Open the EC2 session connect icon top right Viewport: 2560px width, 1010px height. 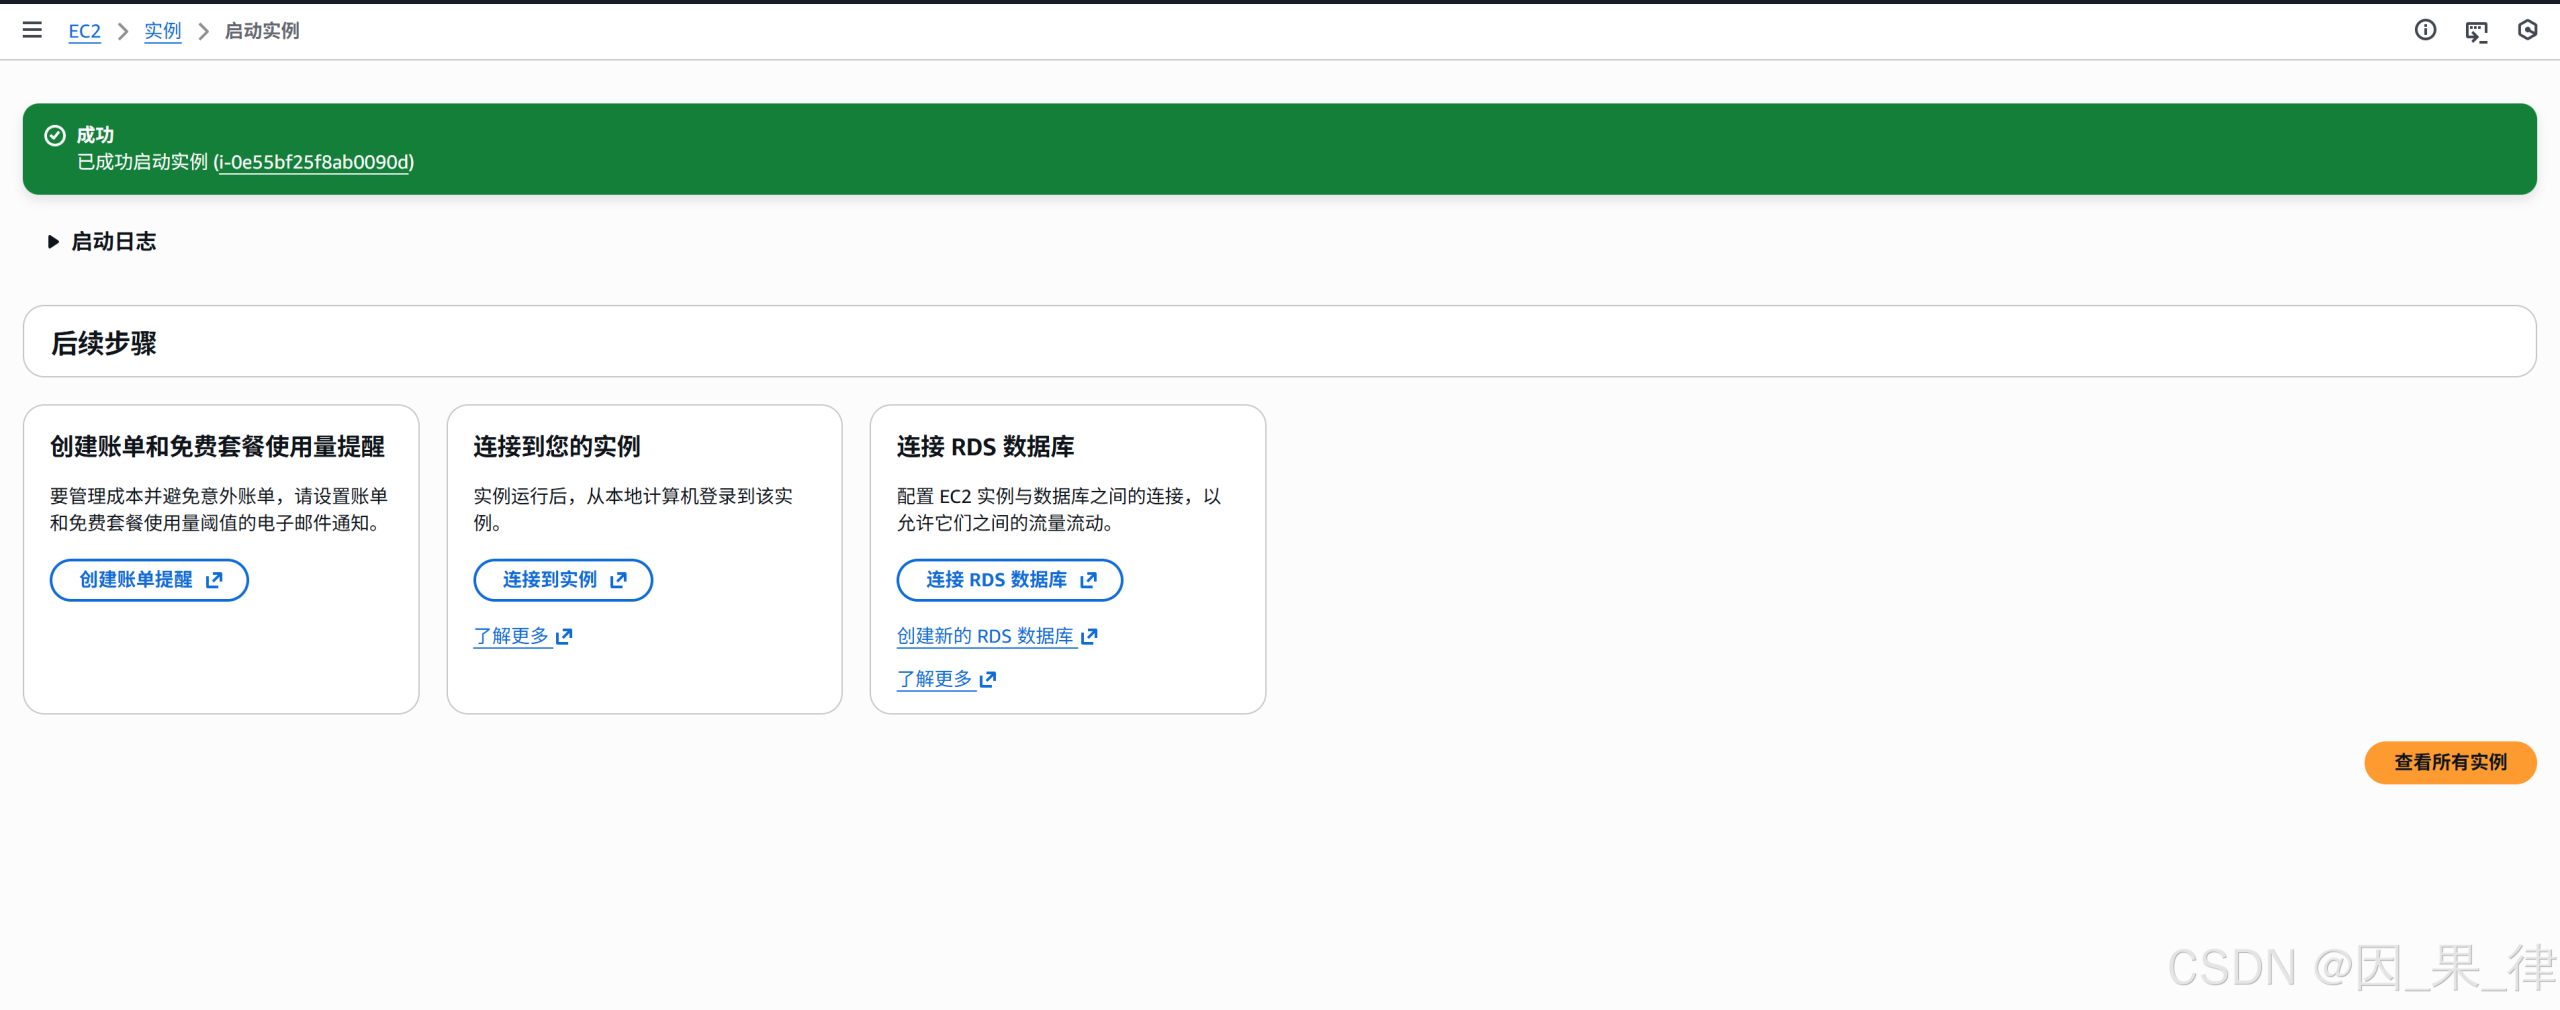pos(2477,31)
